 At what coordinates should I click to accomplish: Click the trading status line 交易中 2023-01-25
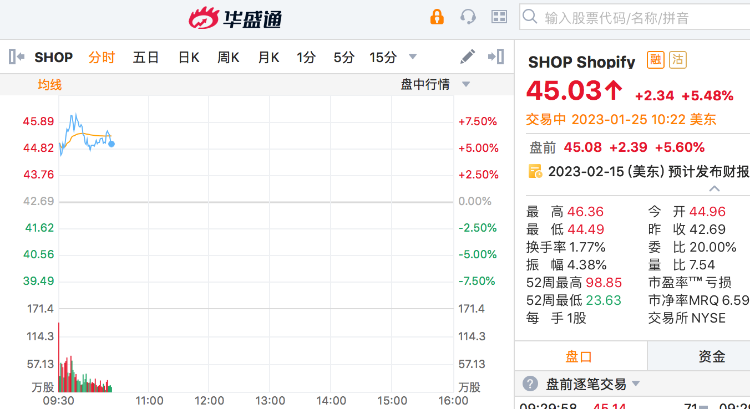point(621,119)
